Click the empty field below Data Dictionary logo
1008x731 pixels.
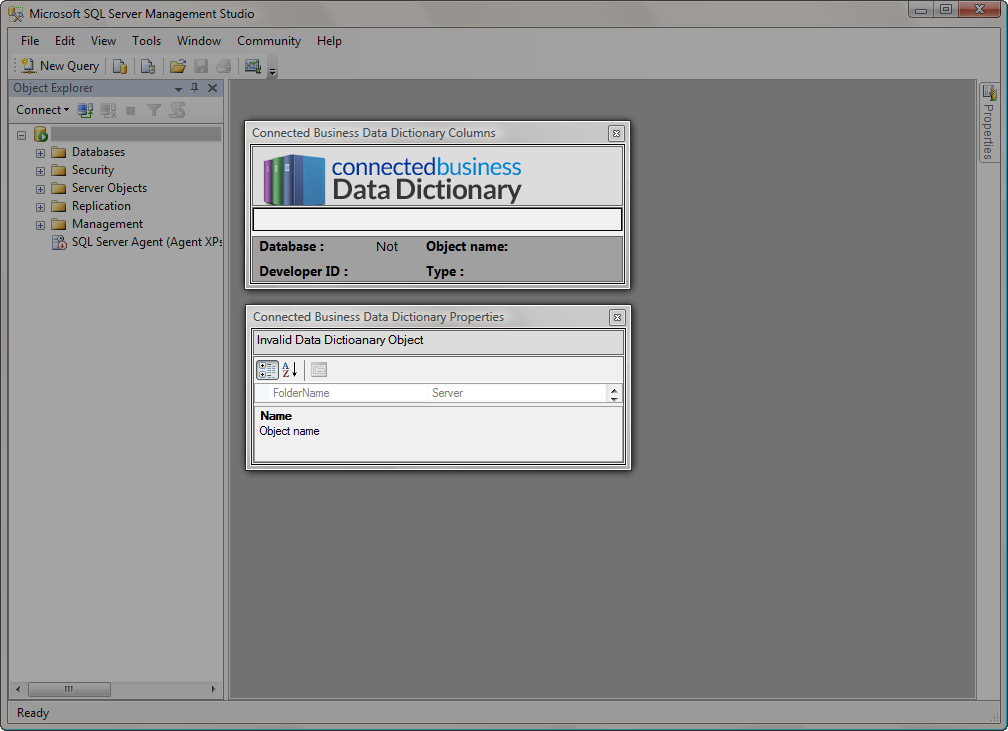pos(437,219)
